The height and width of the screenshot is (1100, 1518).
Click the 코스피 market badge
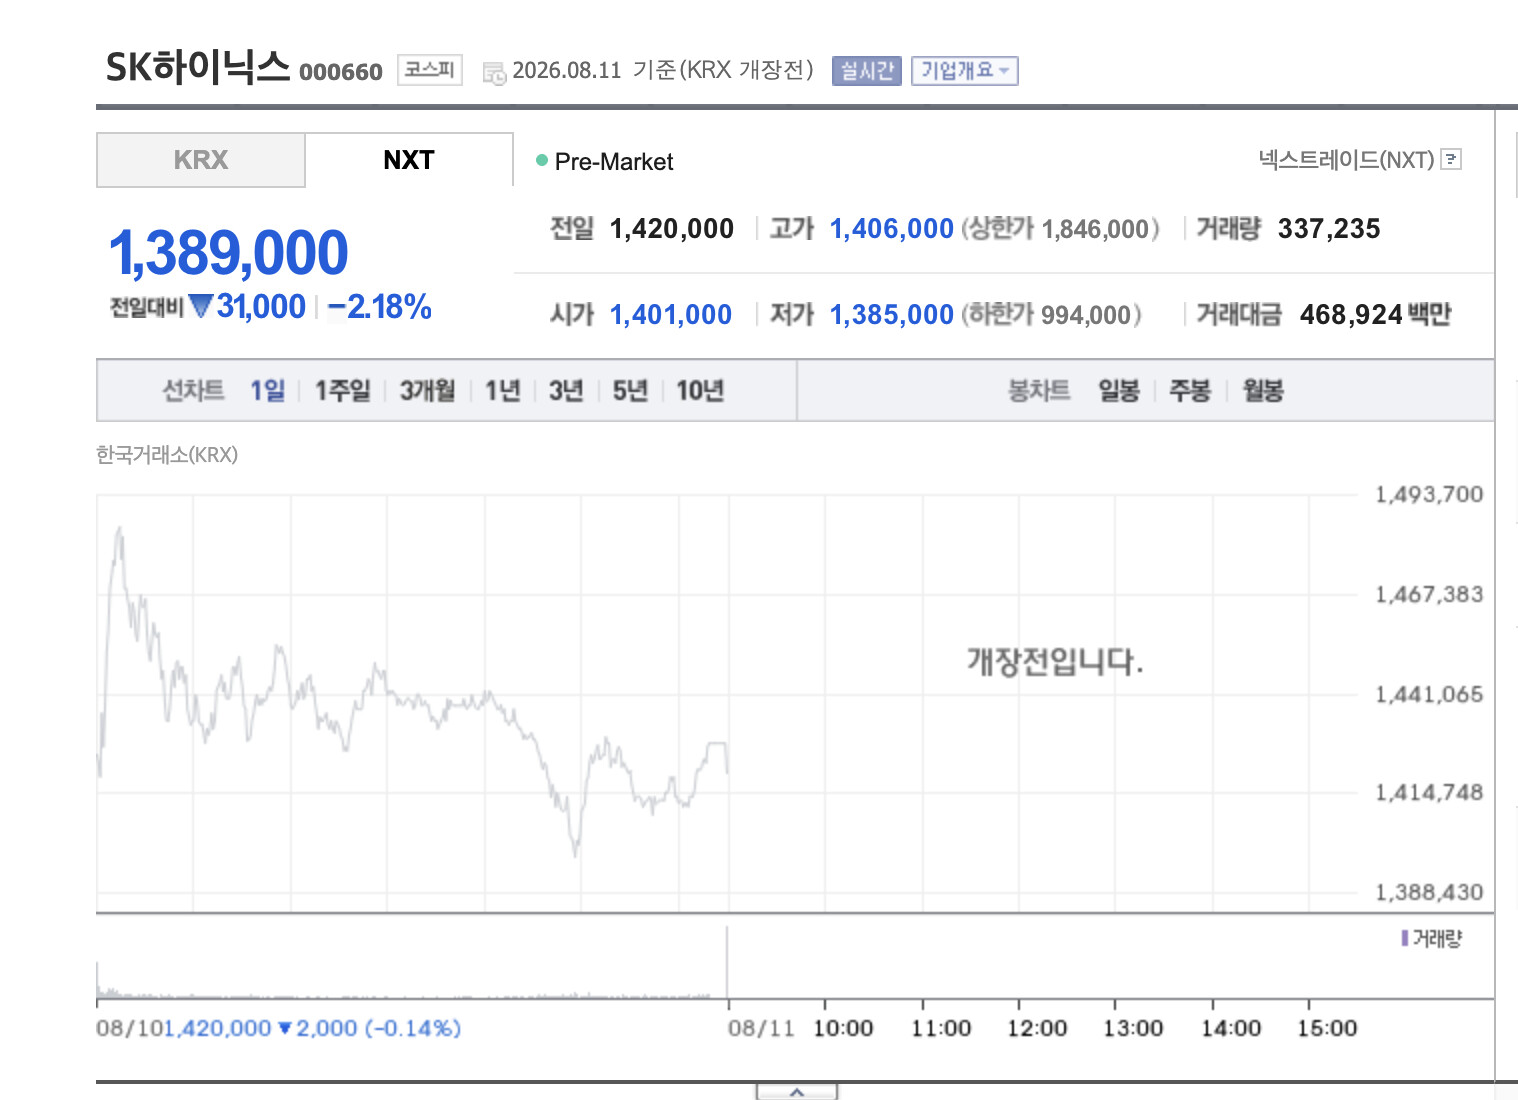[430, 70]
